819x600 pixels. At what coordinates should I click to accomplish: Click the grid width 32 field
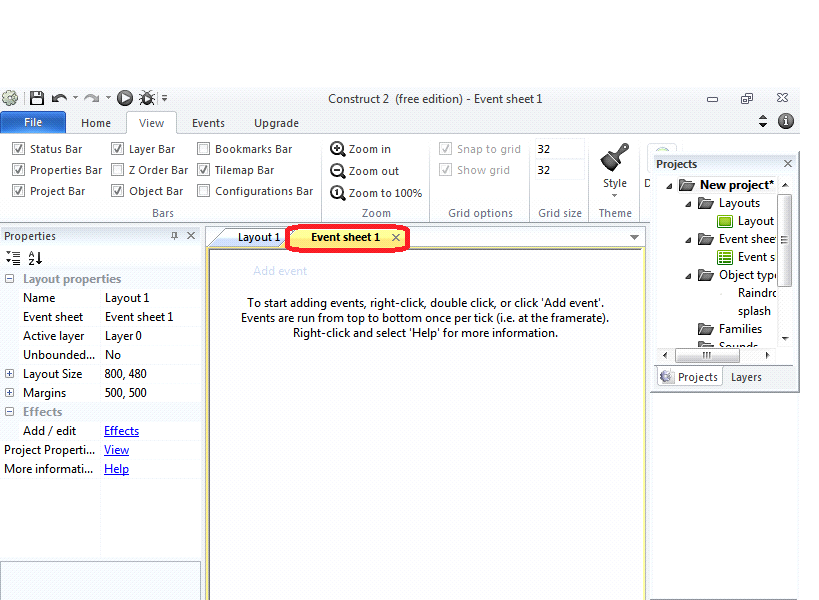pyautogui.click(x=559, y=149)
